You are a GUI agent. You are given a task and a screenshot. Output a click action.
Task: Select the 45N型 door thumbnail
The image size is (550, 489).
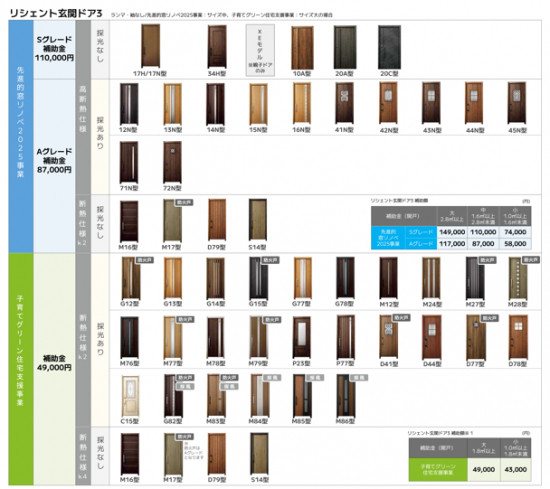pos(517,103)
